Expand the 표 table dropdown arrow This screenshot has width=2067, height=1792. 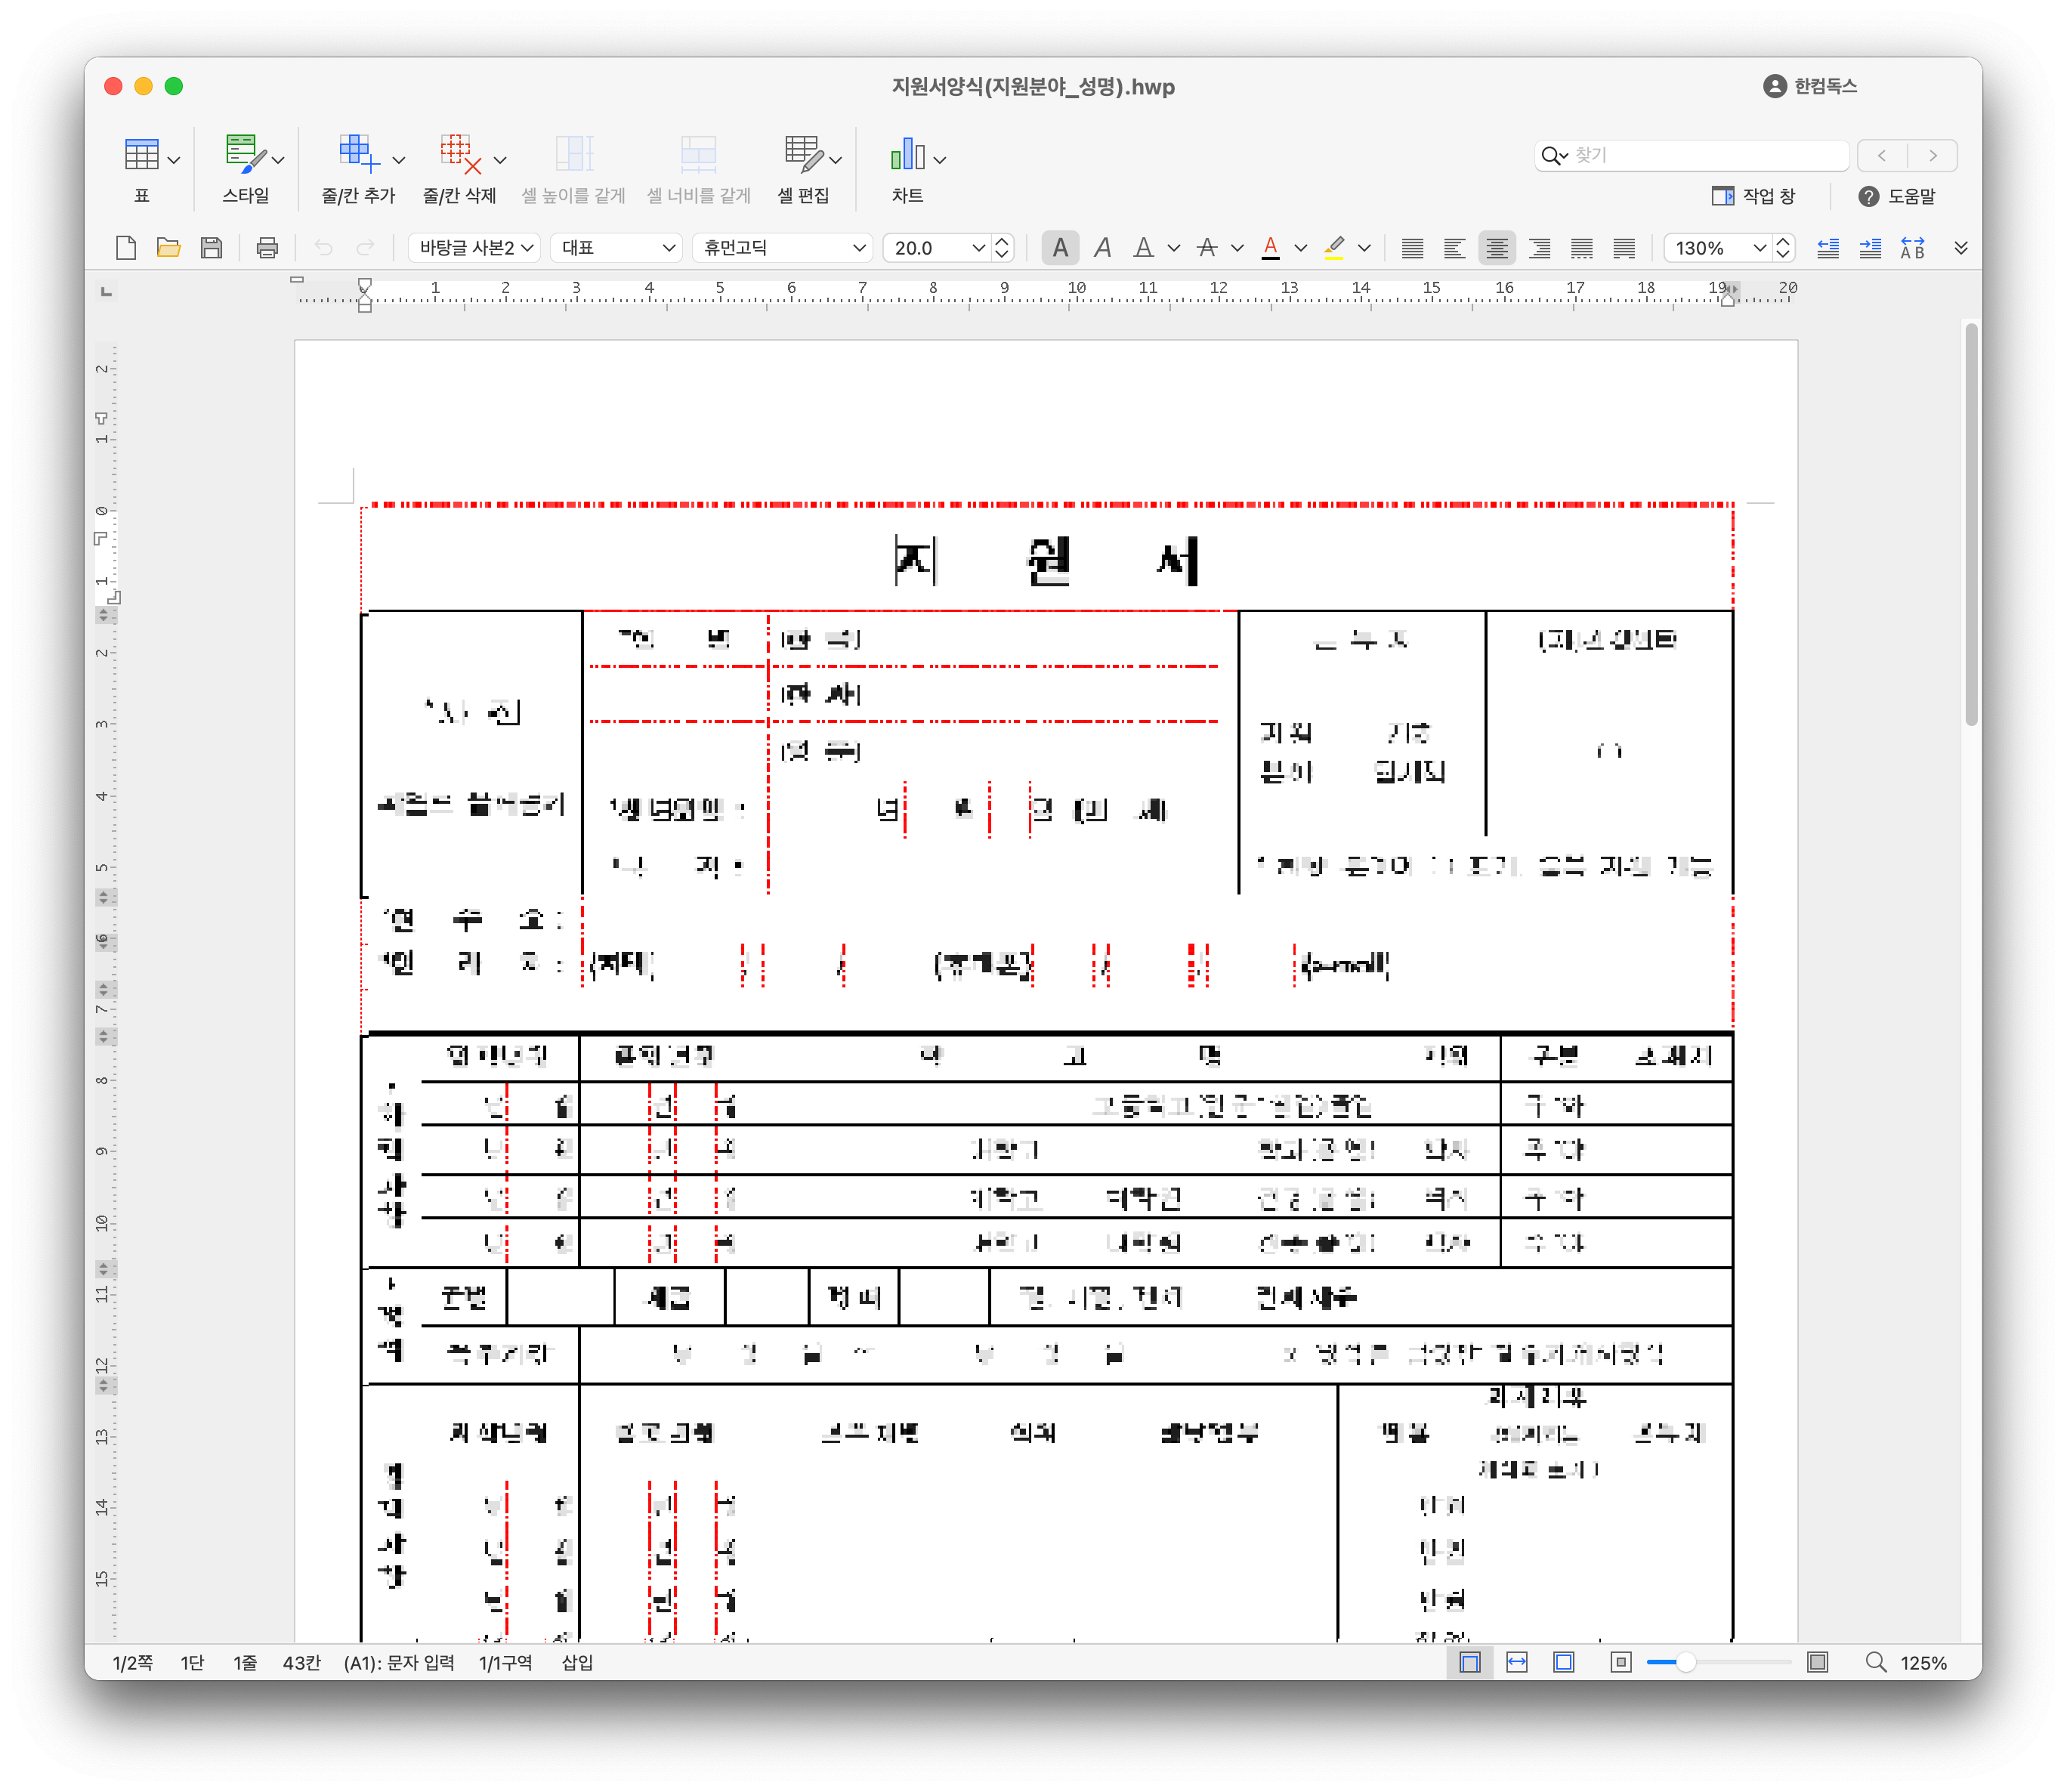click(x=174, y=160)
